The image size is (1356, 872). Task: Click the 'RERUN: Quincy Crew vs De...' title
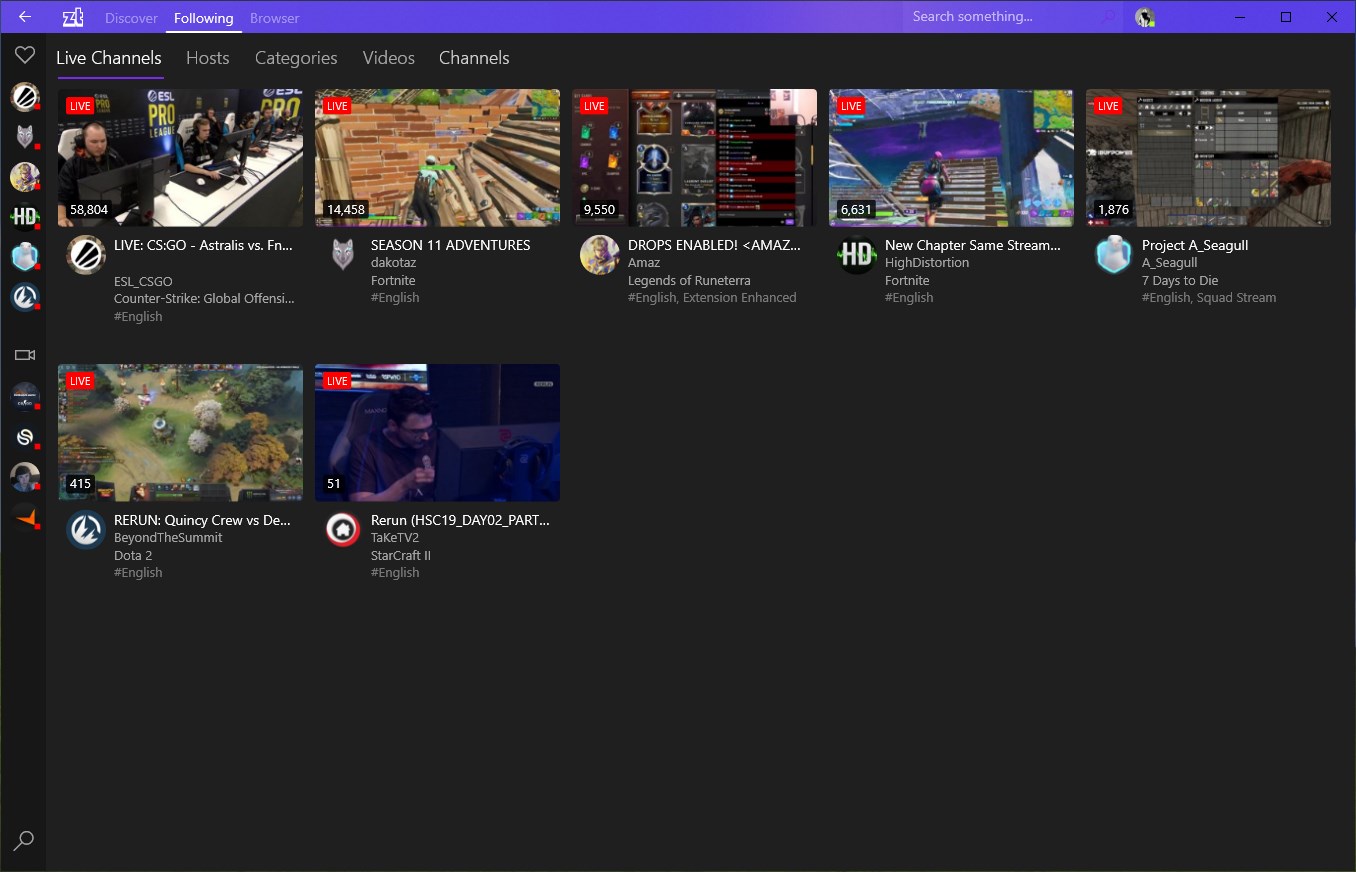pos(202,520)
